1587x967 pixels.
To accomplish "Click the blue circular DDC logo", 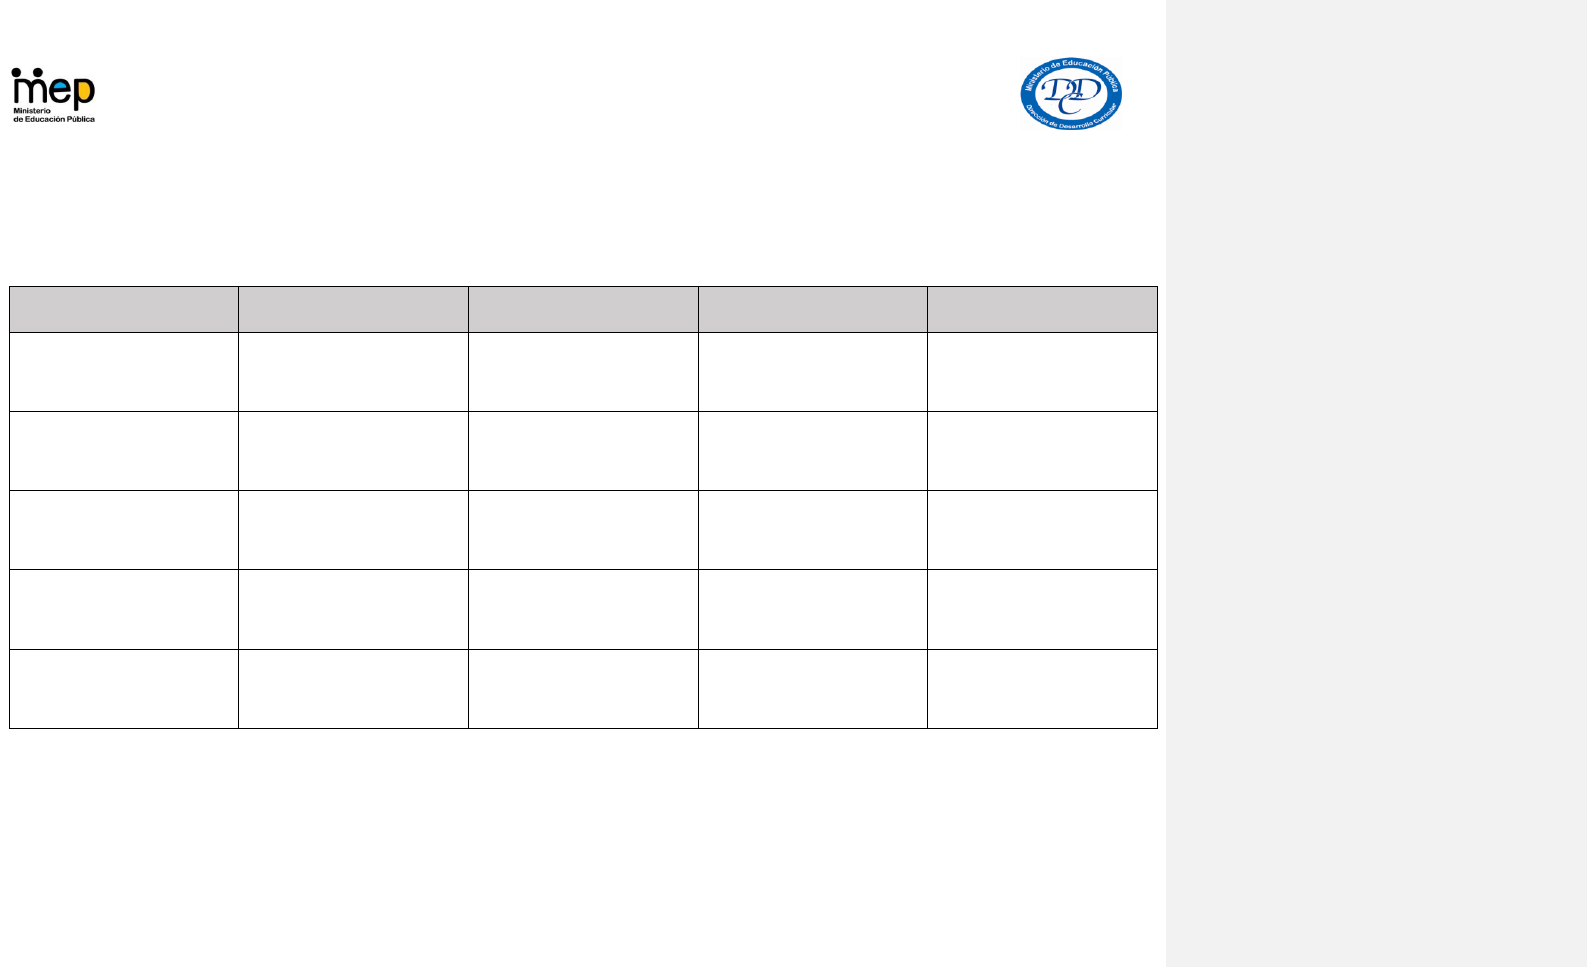I will point(1071,94).
